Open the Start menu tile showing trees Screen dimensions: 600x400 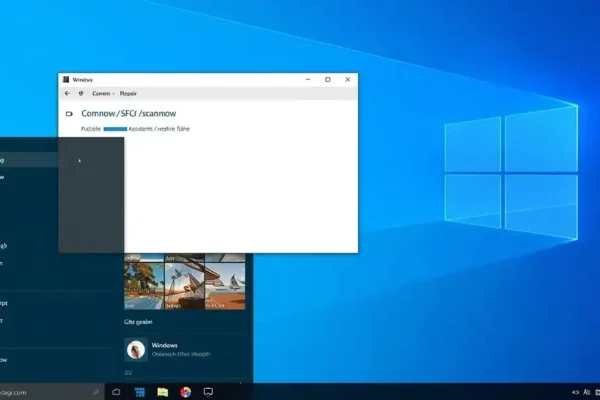[x=144, y=286]
